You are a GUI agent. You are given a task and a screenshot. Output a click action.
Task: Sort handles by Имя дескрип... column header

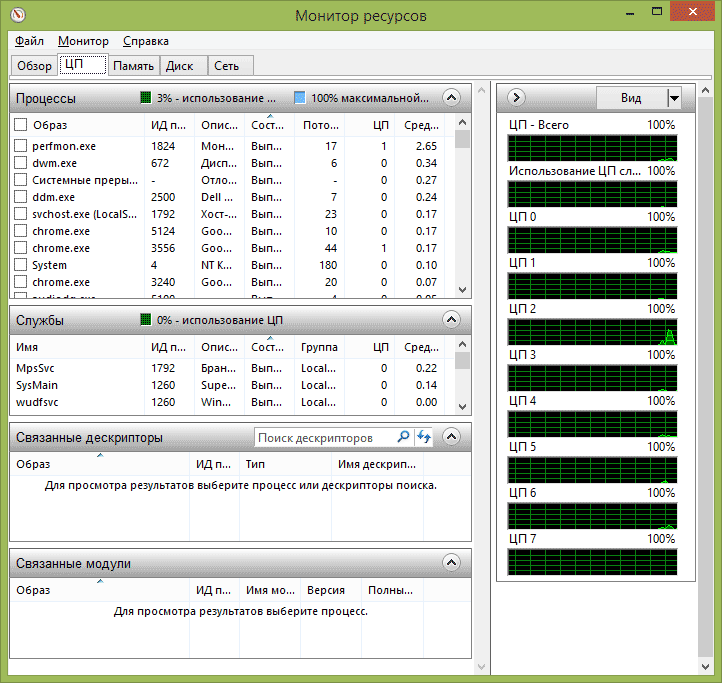[377, 464]
